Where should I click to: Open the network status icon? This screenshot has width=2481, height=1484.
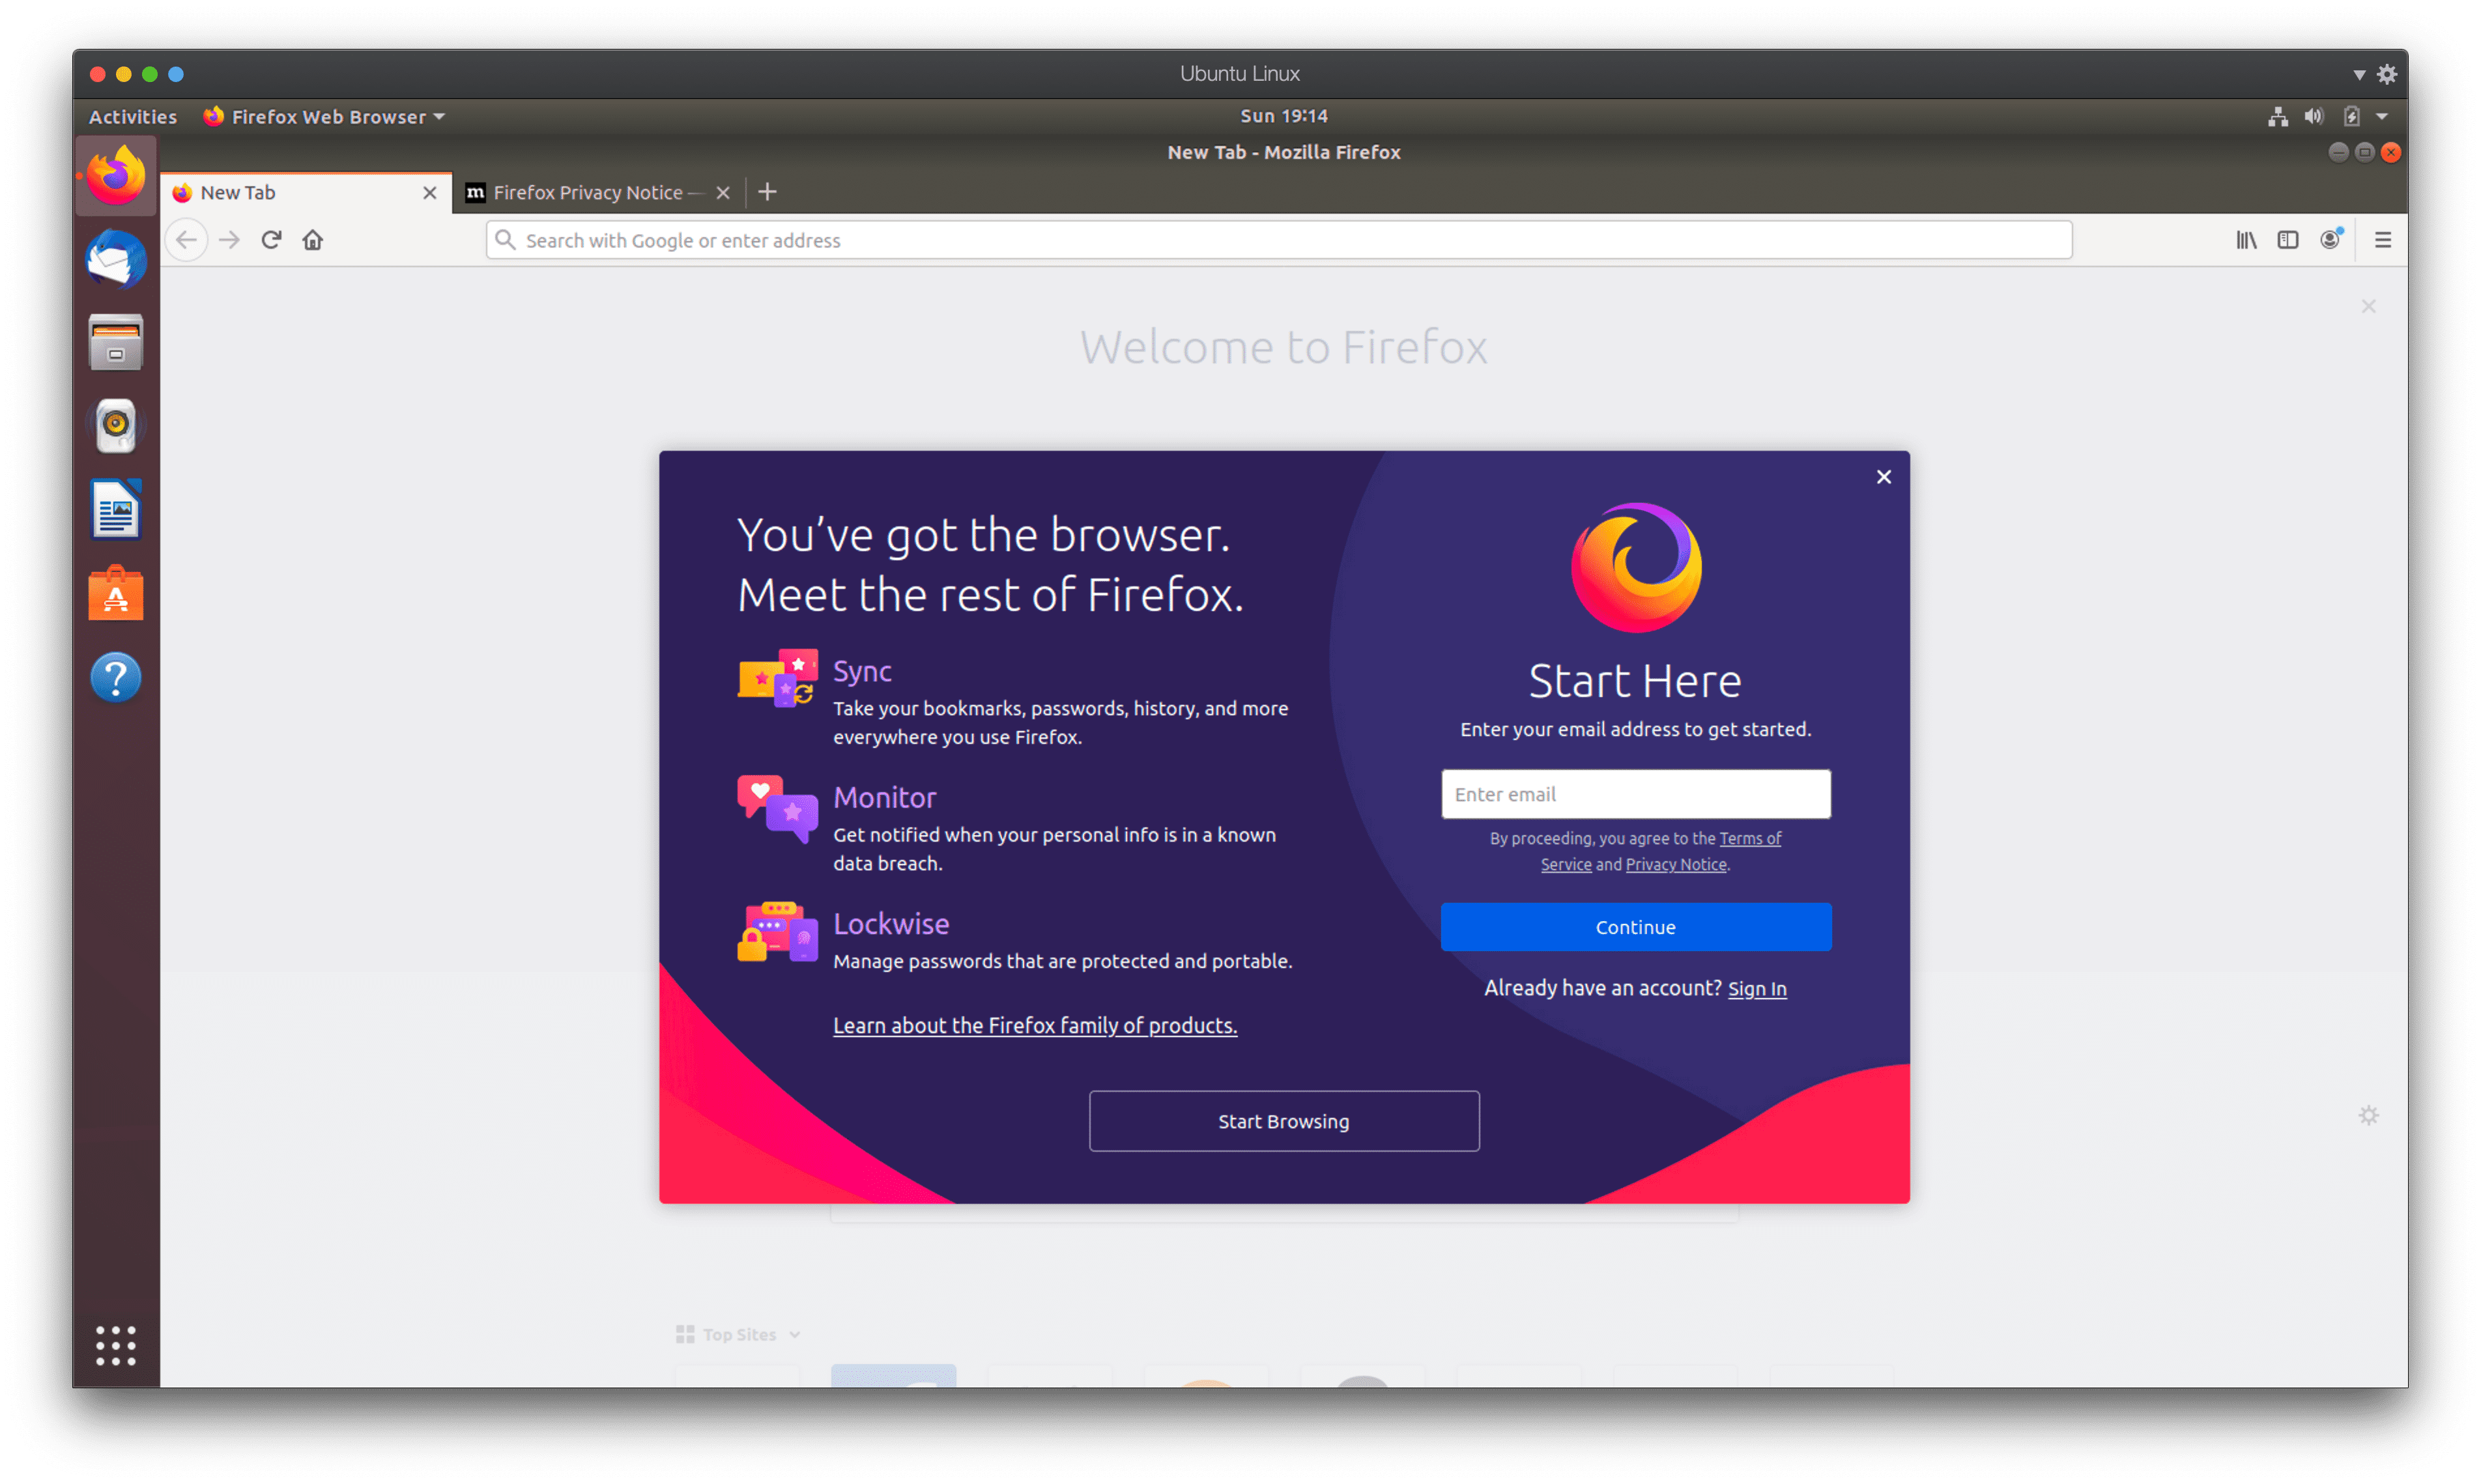pos(2278,117)
